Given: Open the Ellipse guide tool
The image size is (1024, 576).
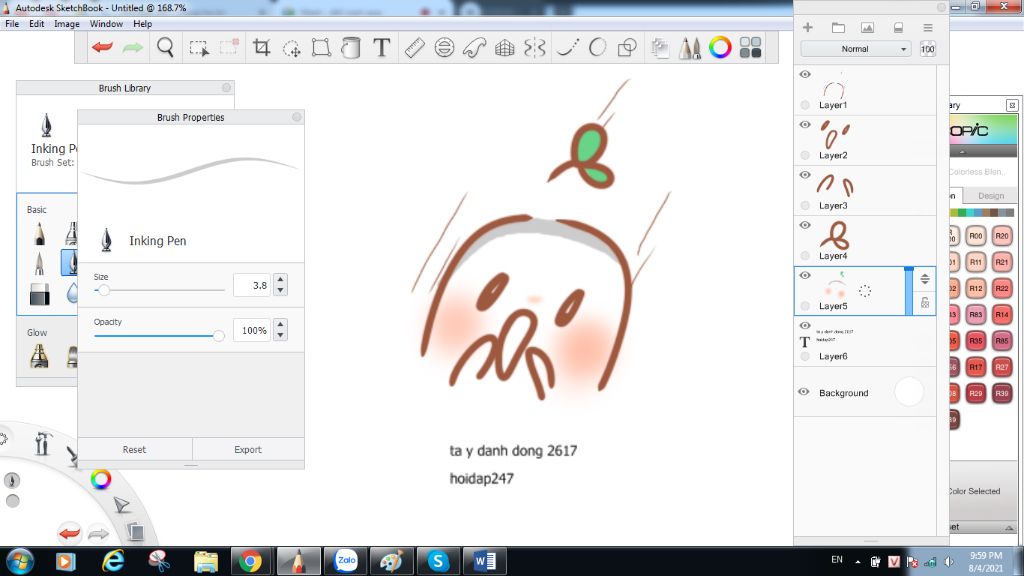Looking at the screenshot, I should [x=444, y=48].
